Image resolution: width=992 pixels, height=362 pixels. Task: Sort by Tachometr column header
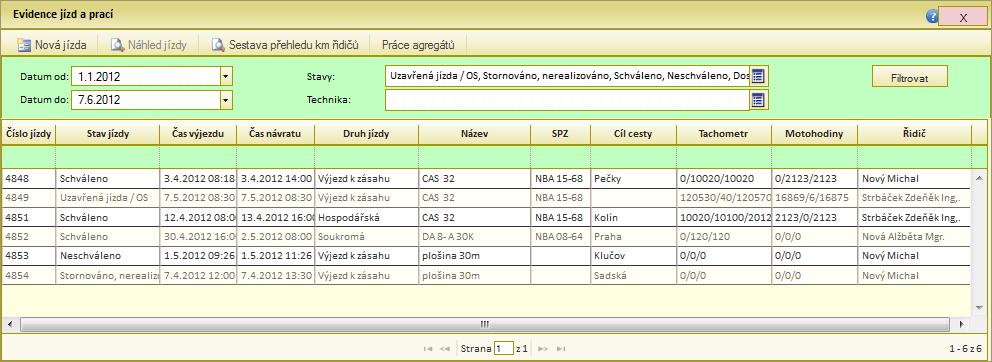(x=724, y=134)
